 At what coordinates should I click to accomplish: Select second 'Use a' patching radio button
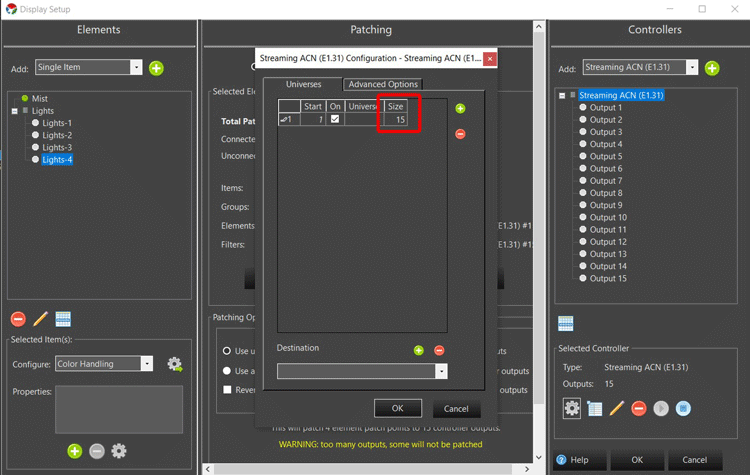pyautogui.click(x=227, y=371)
